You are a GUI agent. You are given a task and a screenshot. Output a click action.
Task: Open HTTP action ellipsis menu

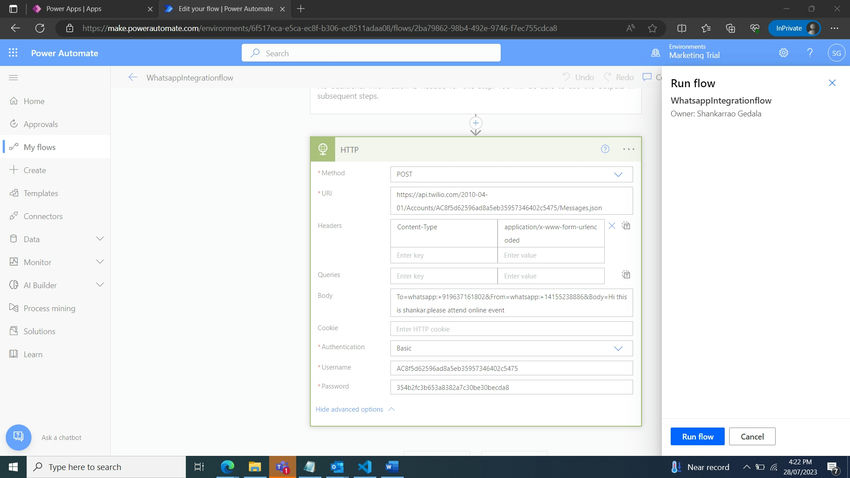[628, 149]
